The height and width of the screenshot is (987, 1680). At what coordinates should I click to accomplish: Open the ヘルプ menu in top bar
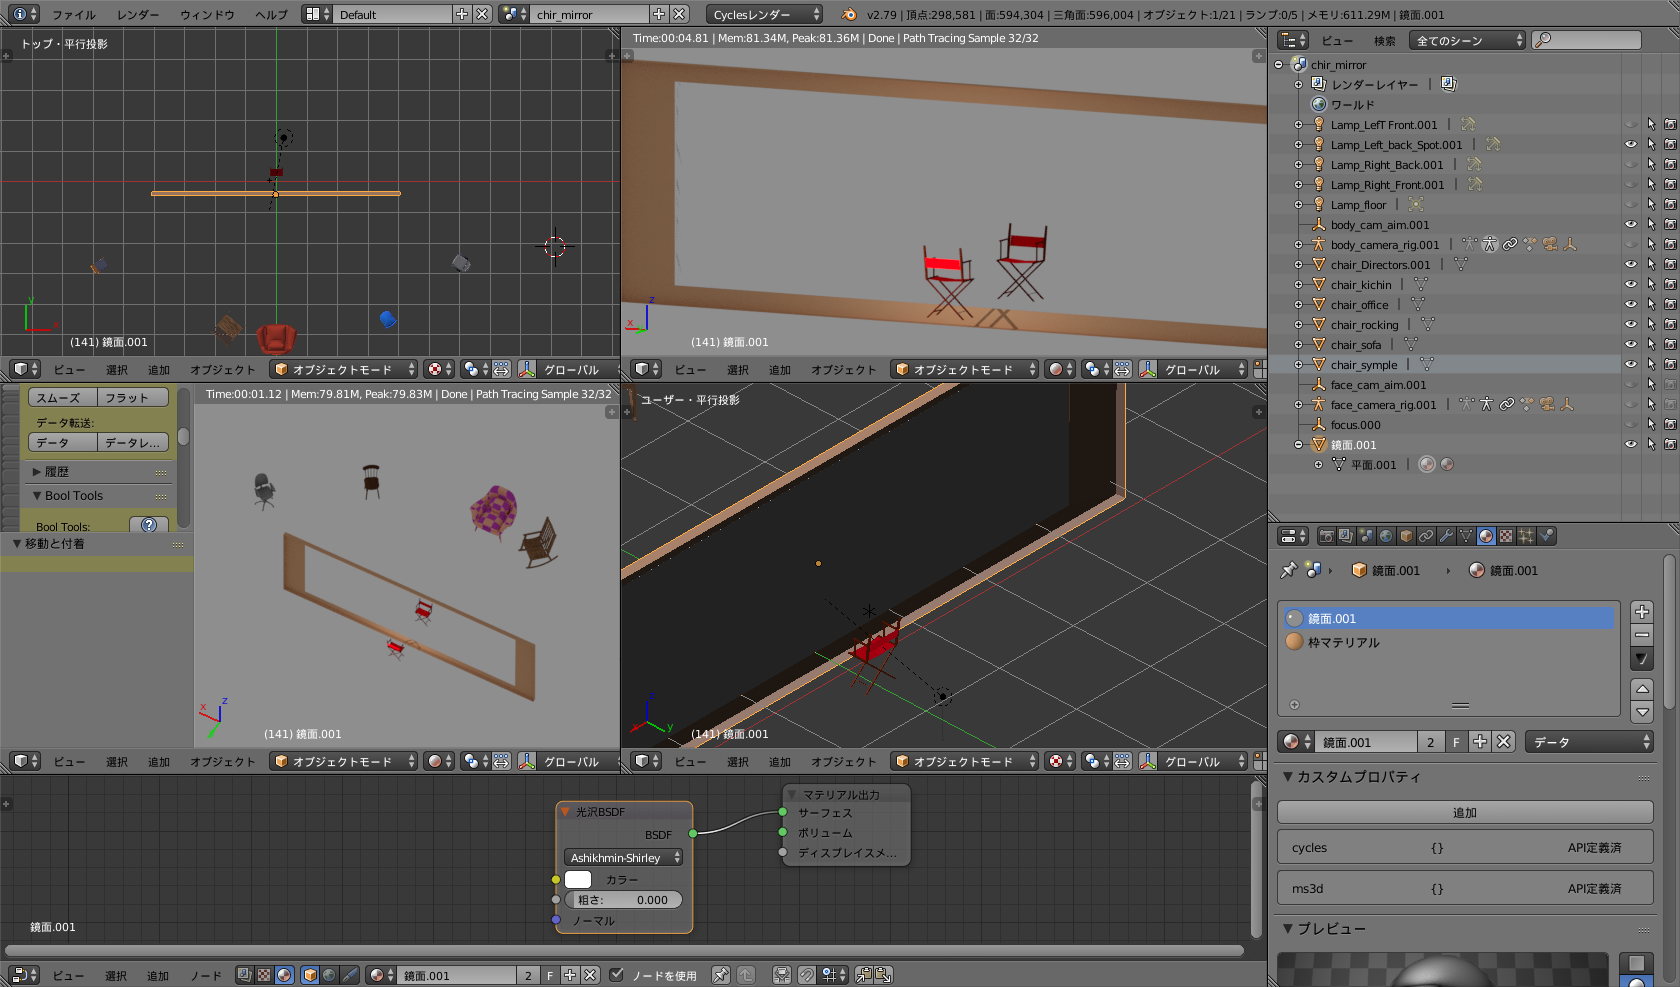tap(271, 14)
